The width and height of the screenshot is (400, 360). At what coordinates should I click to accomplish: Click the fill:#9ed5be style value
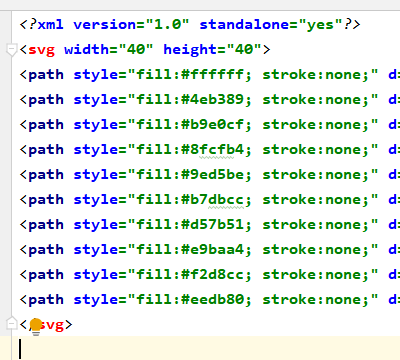click(194, 175)
